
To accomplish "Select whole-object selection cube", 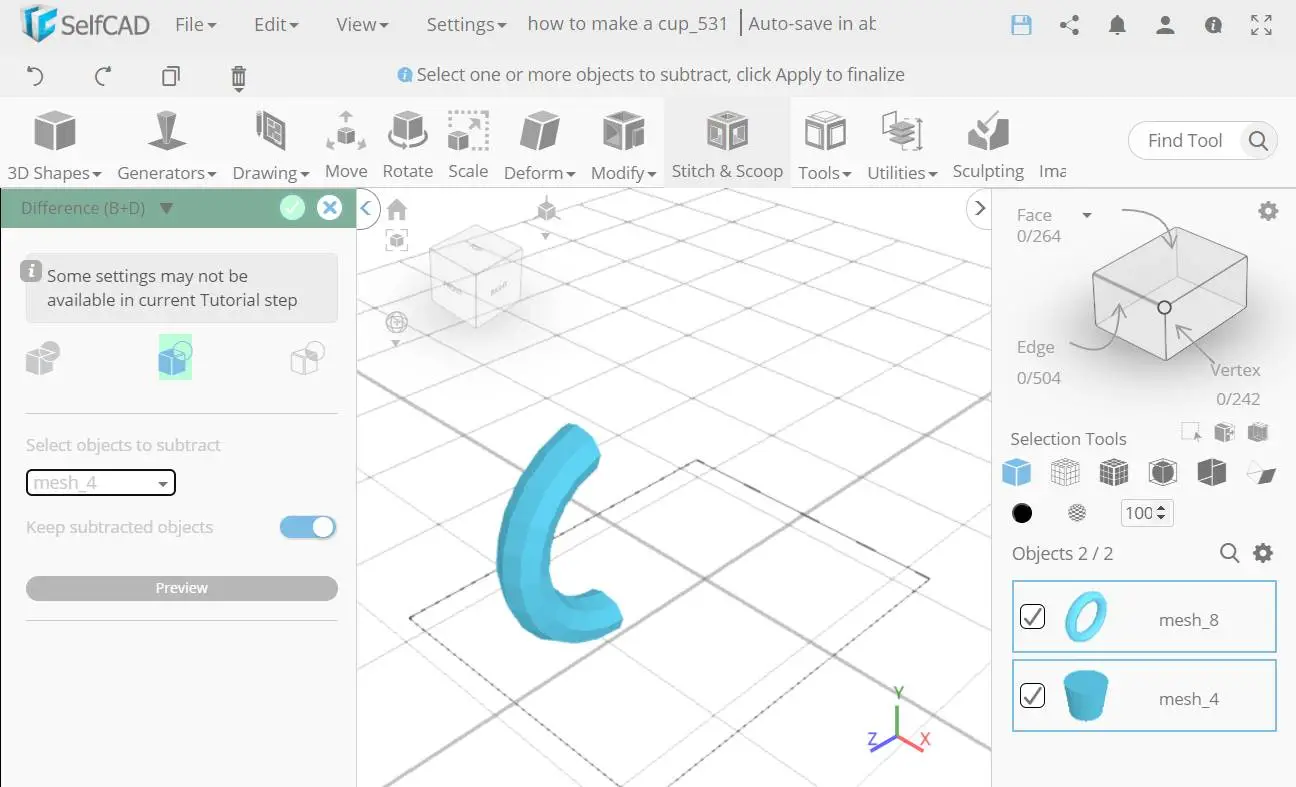I will point(1016,472).
